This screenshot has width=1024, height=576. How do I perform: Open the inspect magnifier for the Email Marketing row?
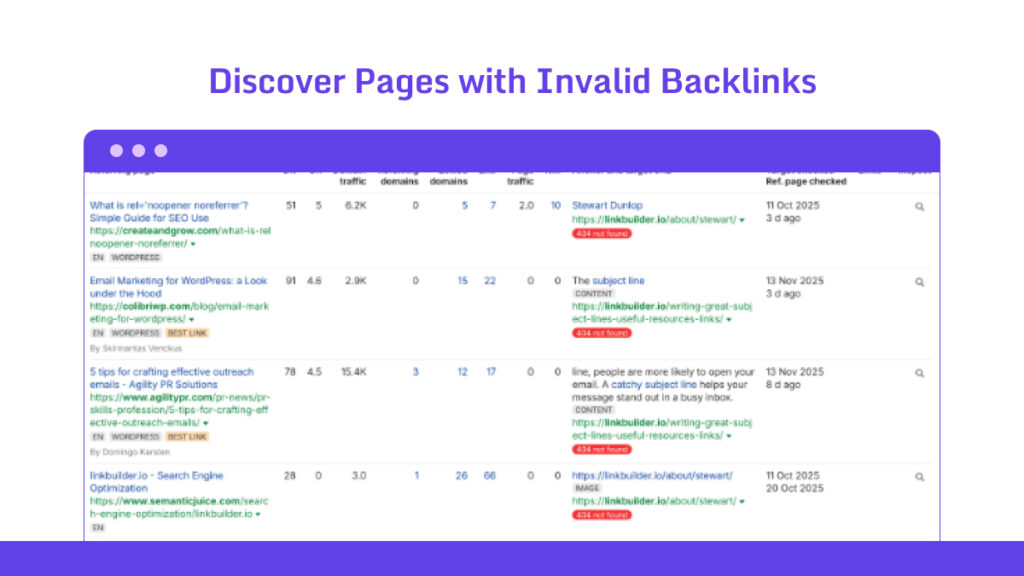920,281
